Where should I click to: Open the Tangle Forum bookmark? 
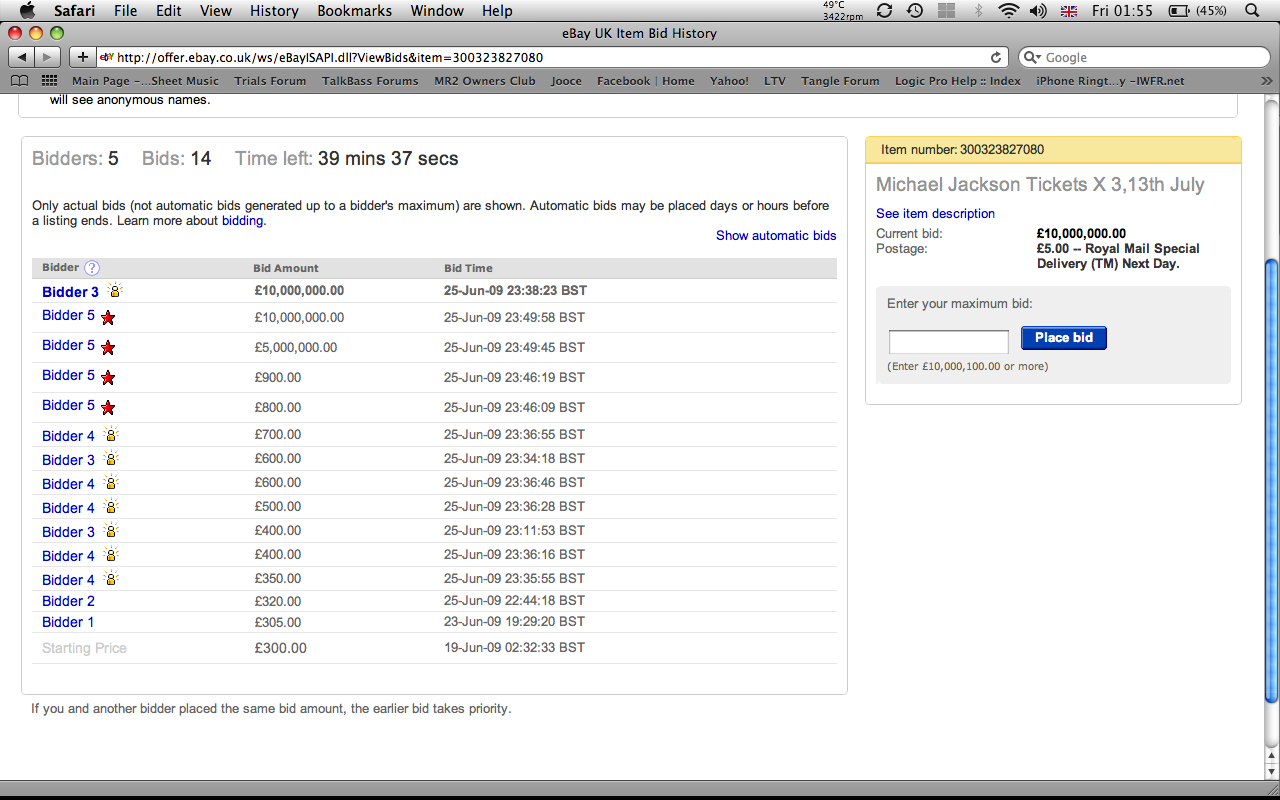point(840,81)
